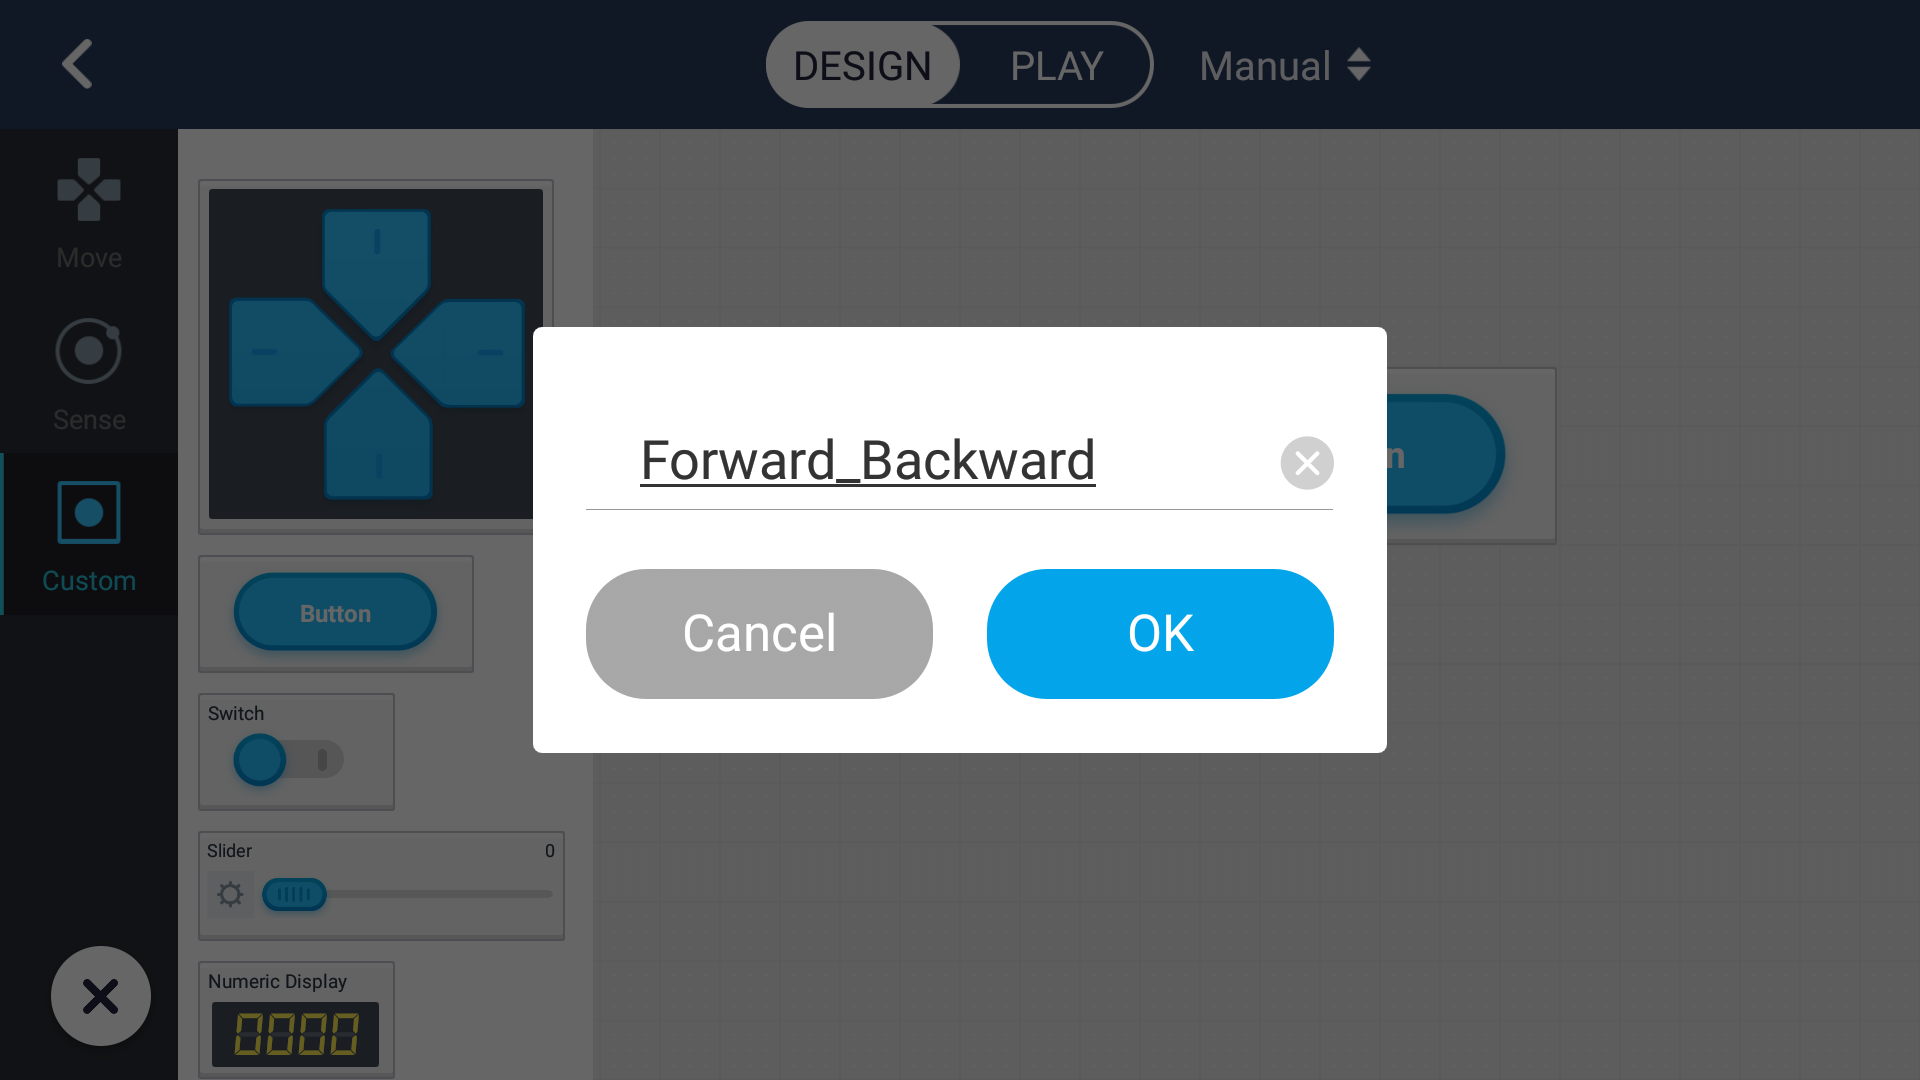This screenshot has width=1920, height=1080.
Task: Go back using the top-left arrow
Action: 78,65
